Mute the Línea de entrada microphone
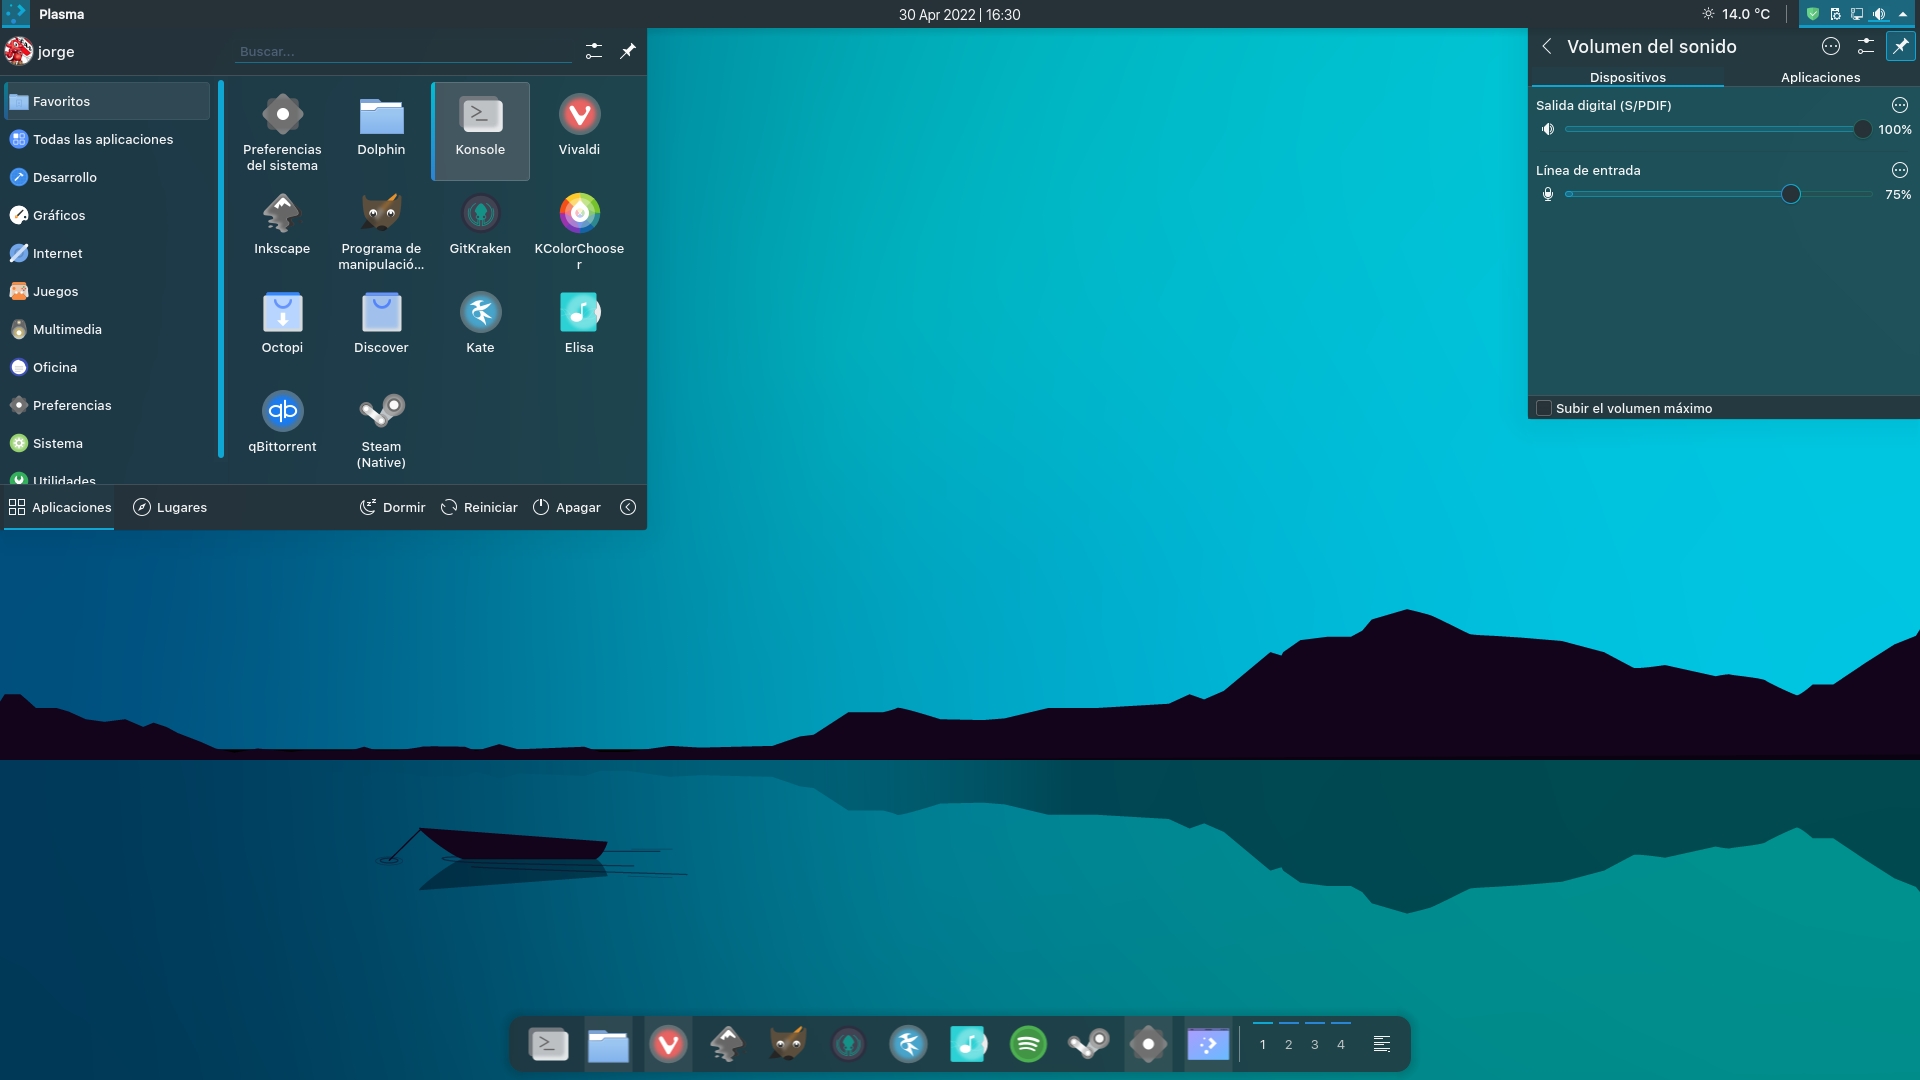Image resolution: width=1920 pixels, height=1080 pixels. (1548, 194)
